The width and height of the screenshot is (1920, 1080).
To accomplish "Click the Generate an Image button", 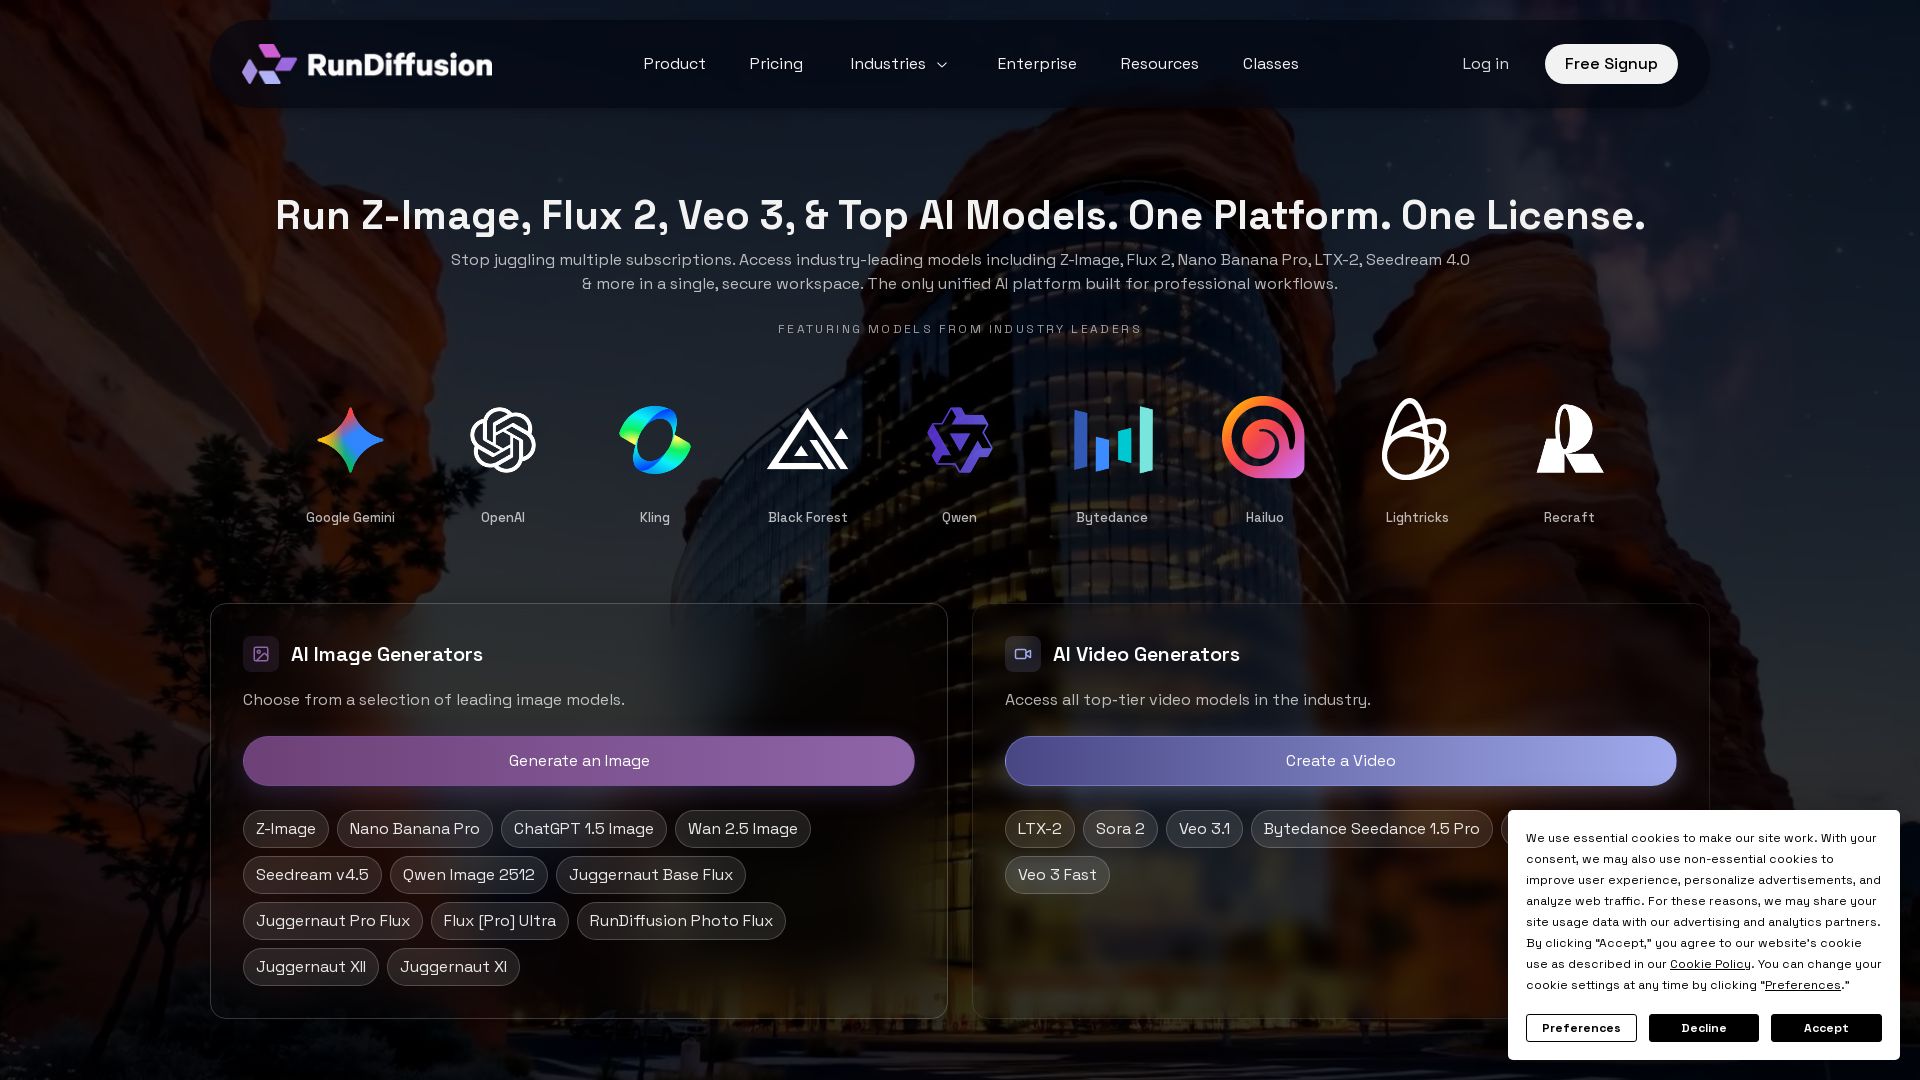I will click(578, 761).
